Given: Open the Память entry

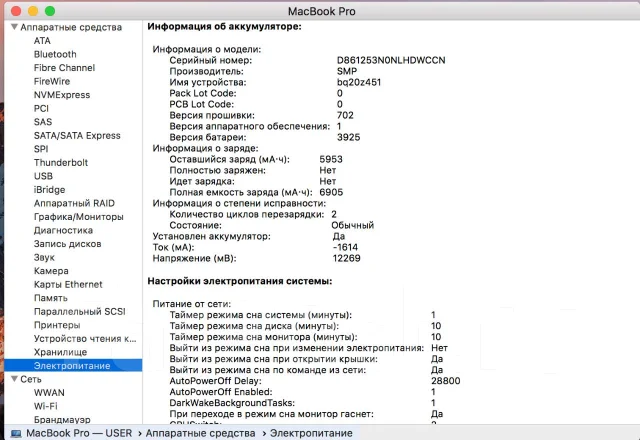Looking at the screenshot, I should (x=51, y=298).
